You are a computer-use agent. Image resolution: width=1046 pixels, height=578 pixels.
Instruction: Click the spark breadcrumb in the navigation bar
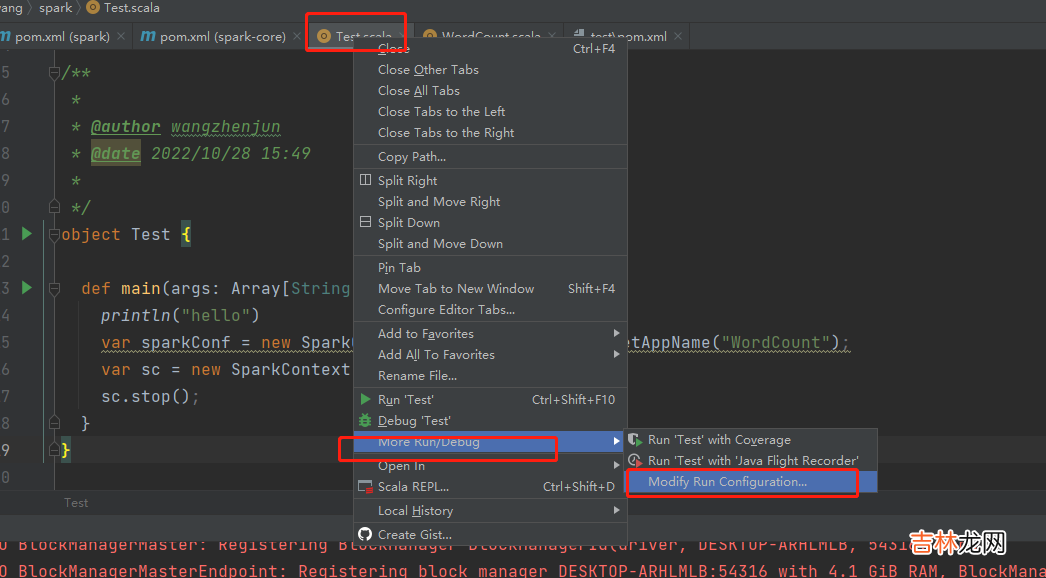(56, 7)
